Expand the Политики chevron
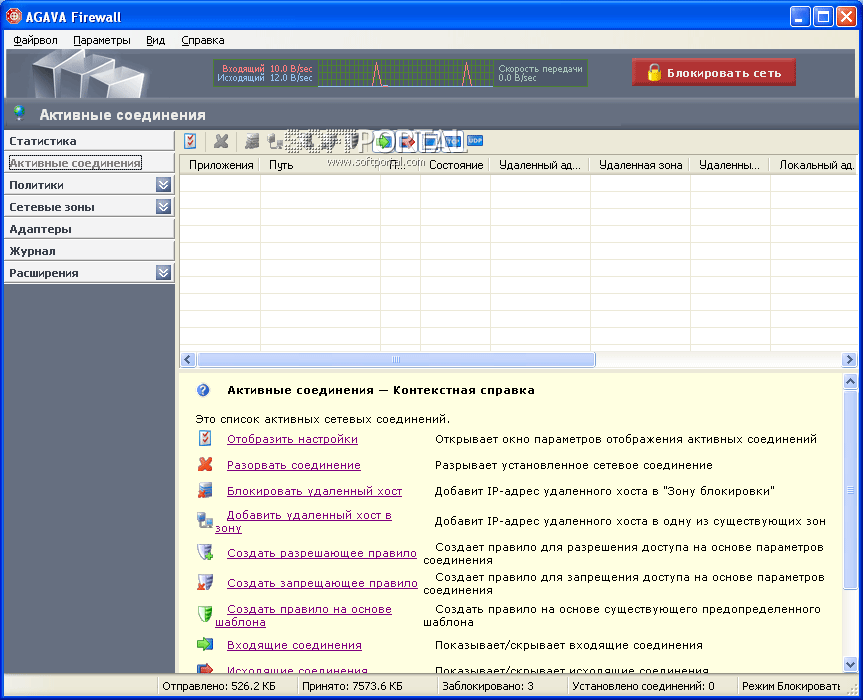863x700 pixels. point(163,185)
